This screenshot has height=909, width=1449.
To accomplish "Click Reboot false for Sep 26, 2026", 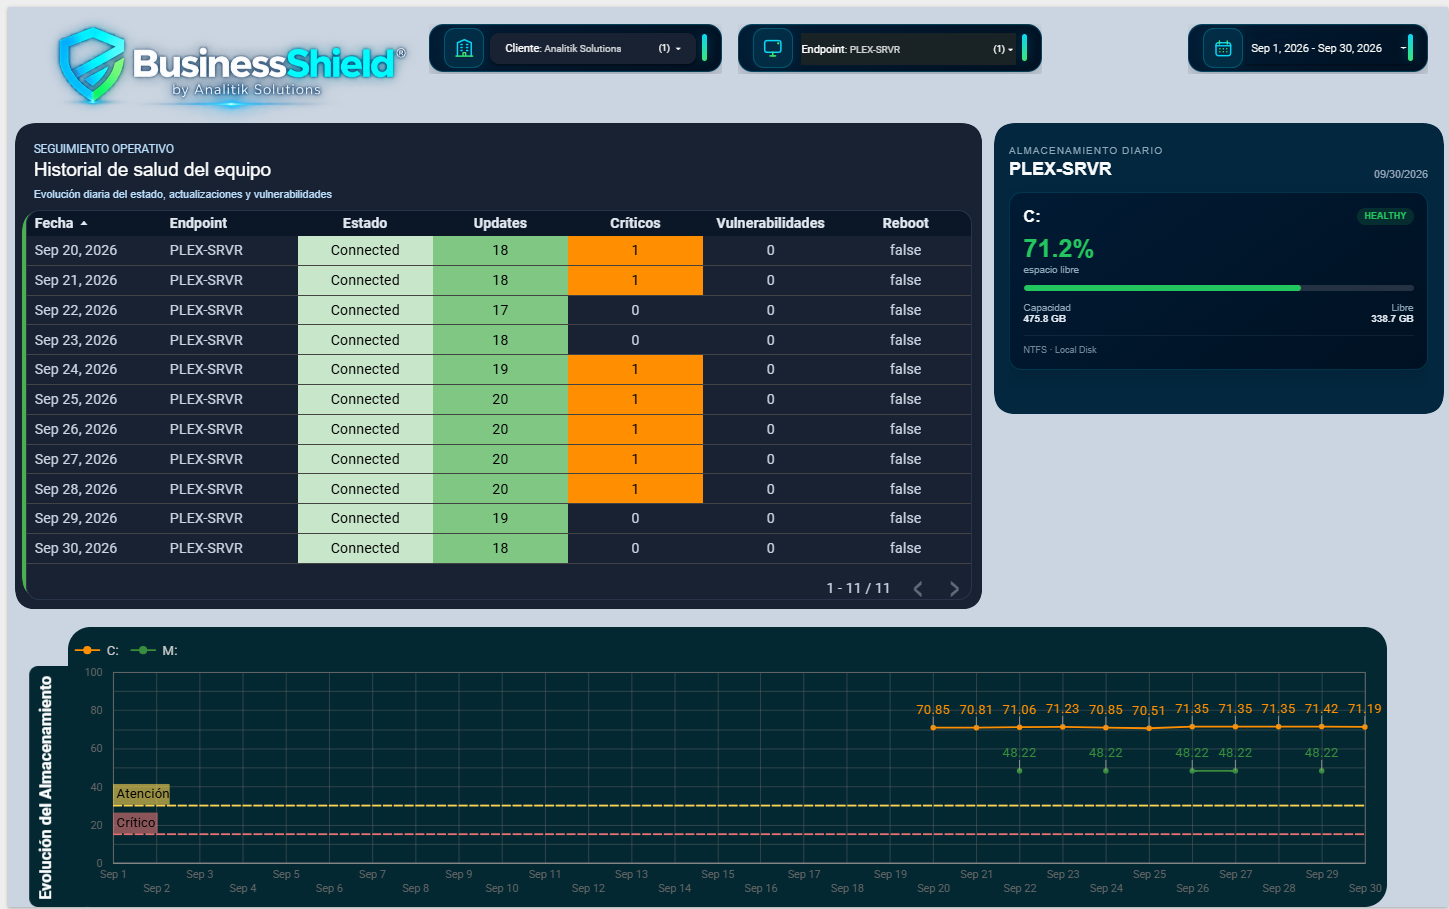I will (905, 429).
